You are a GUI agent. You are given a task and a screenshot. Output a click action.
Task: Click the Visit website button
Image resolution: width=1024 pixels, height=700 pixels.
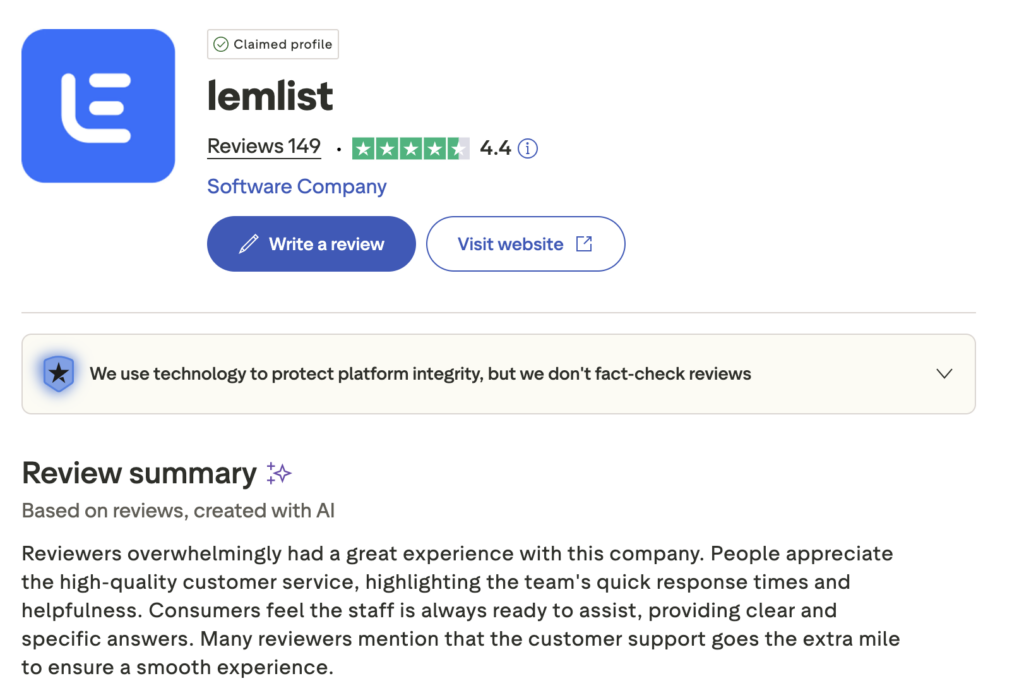tap(525, 244)
